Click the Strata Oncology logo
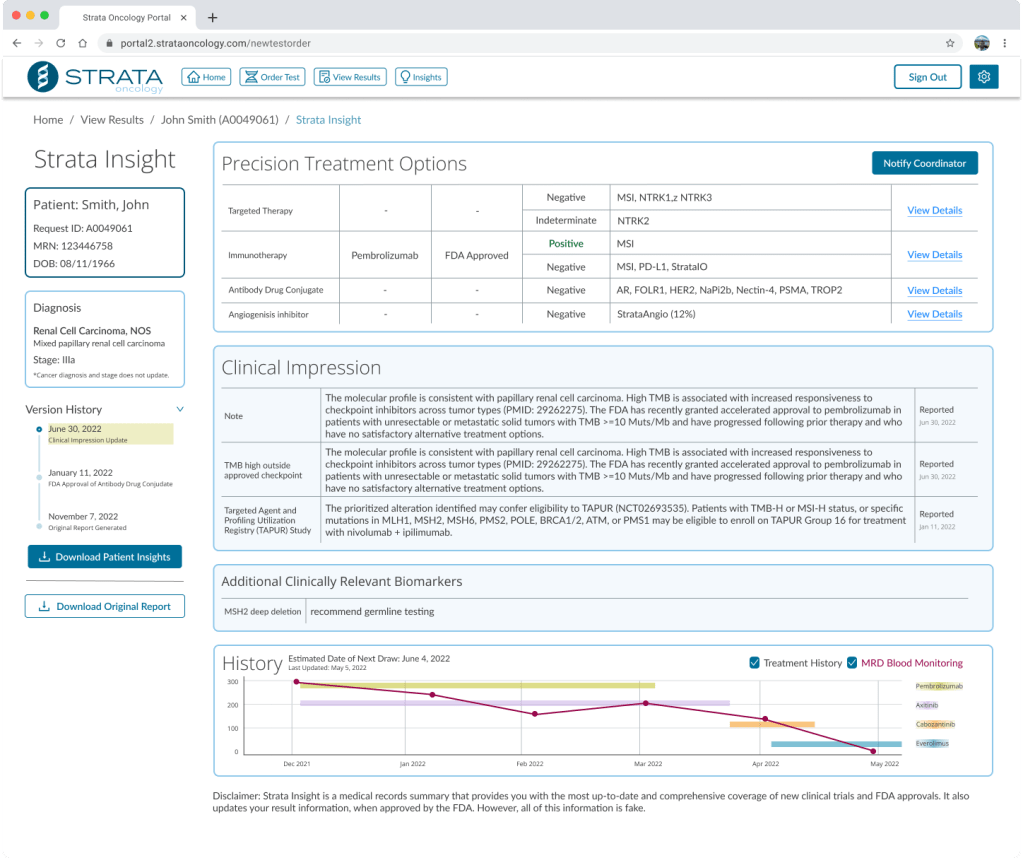Image resolution: width=1023 pixels, height=858 pixels. click(95, 77)
